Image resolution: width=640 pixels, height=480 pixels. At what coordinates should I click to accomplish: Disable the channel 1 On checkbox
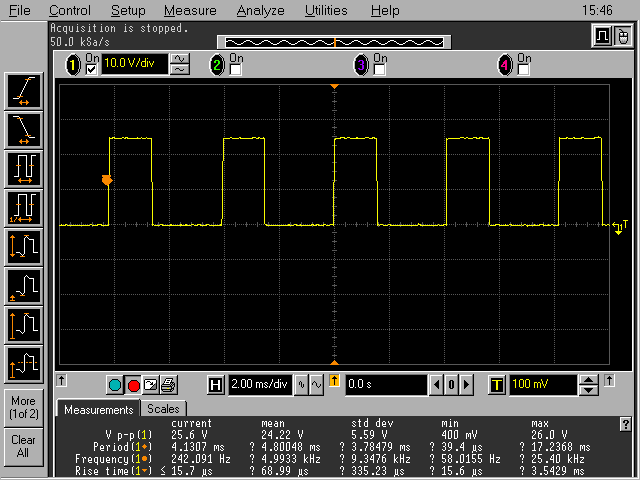tap(91, 69)
